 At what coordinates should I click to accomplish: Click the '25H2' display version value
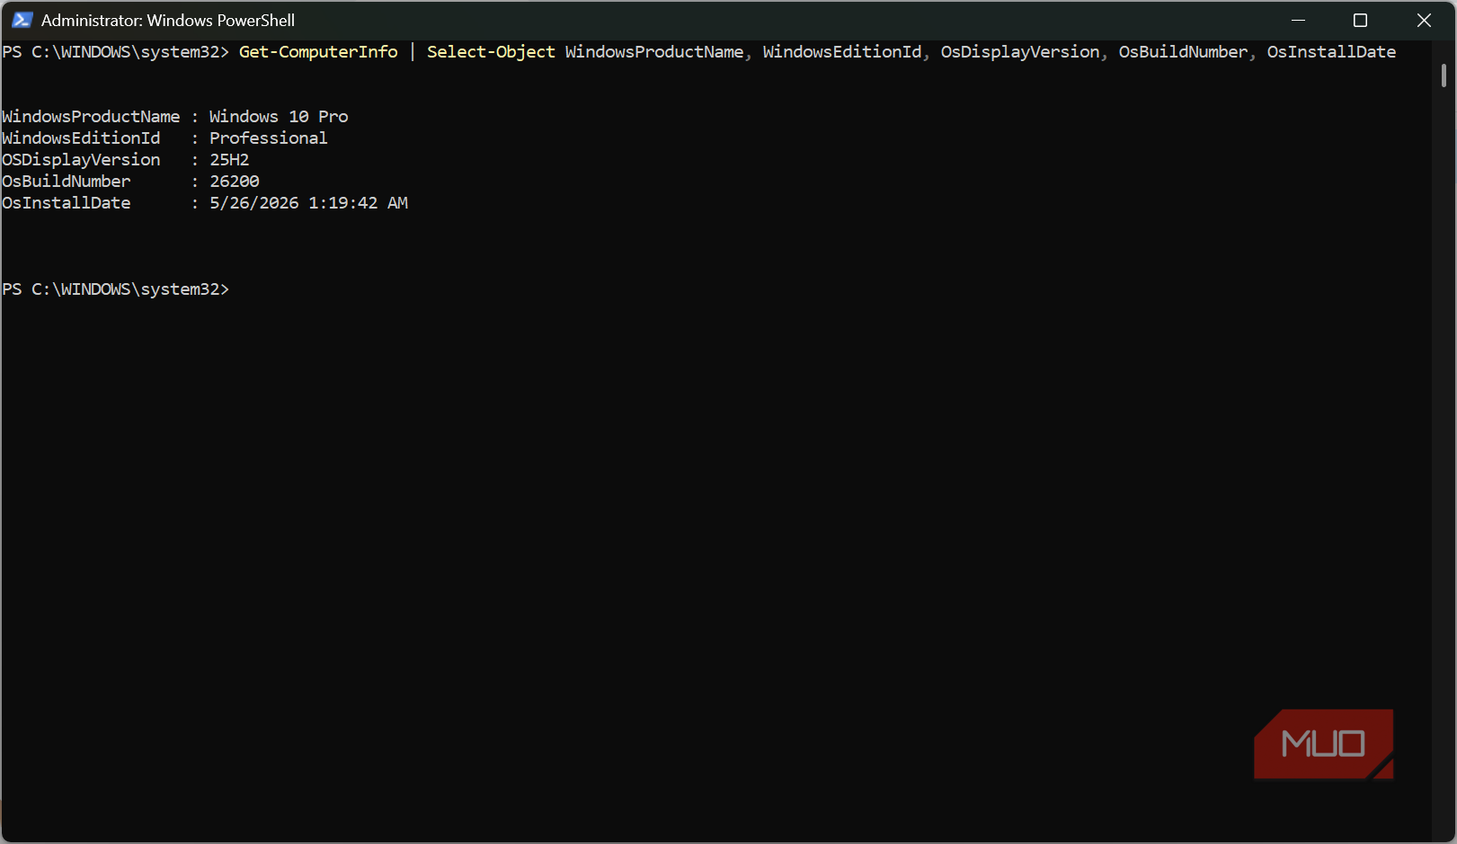[x=229, y=160]
